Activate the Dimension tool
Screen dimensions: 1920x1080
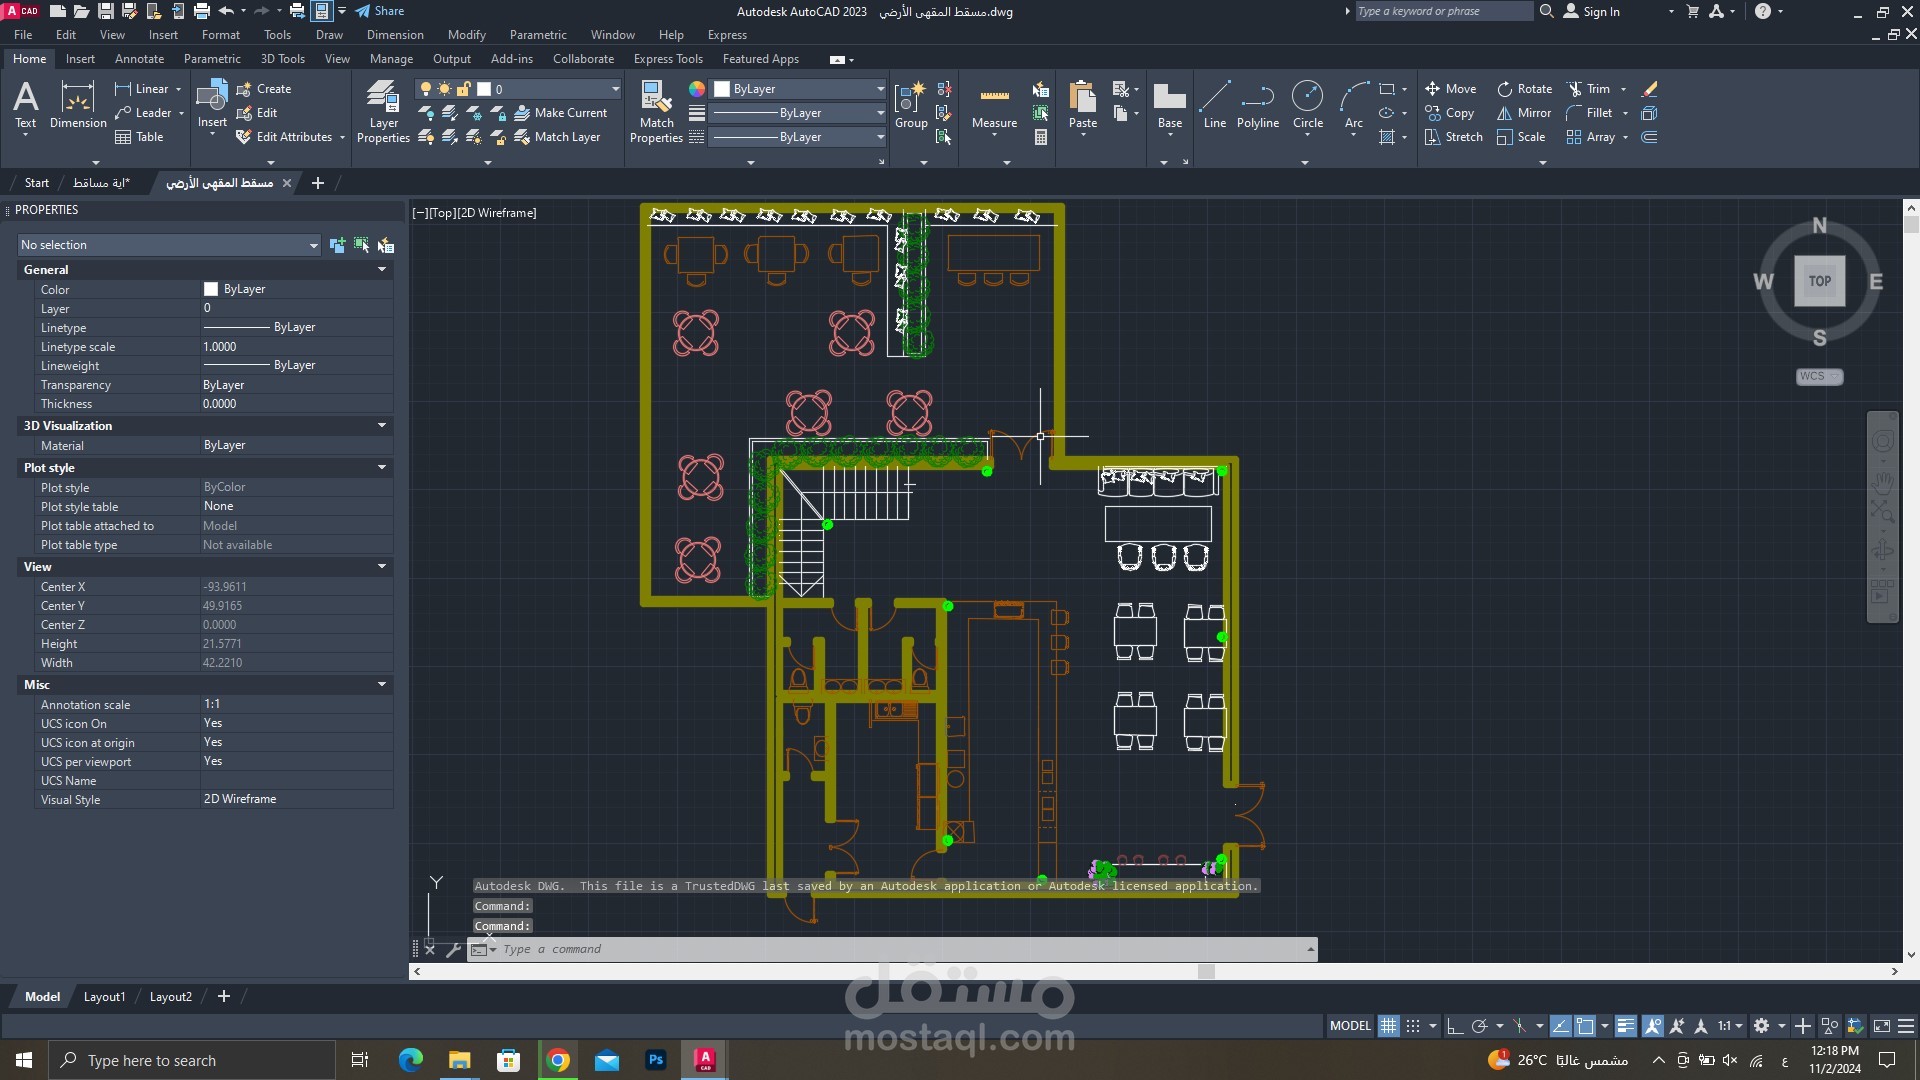tap(78, 106)
